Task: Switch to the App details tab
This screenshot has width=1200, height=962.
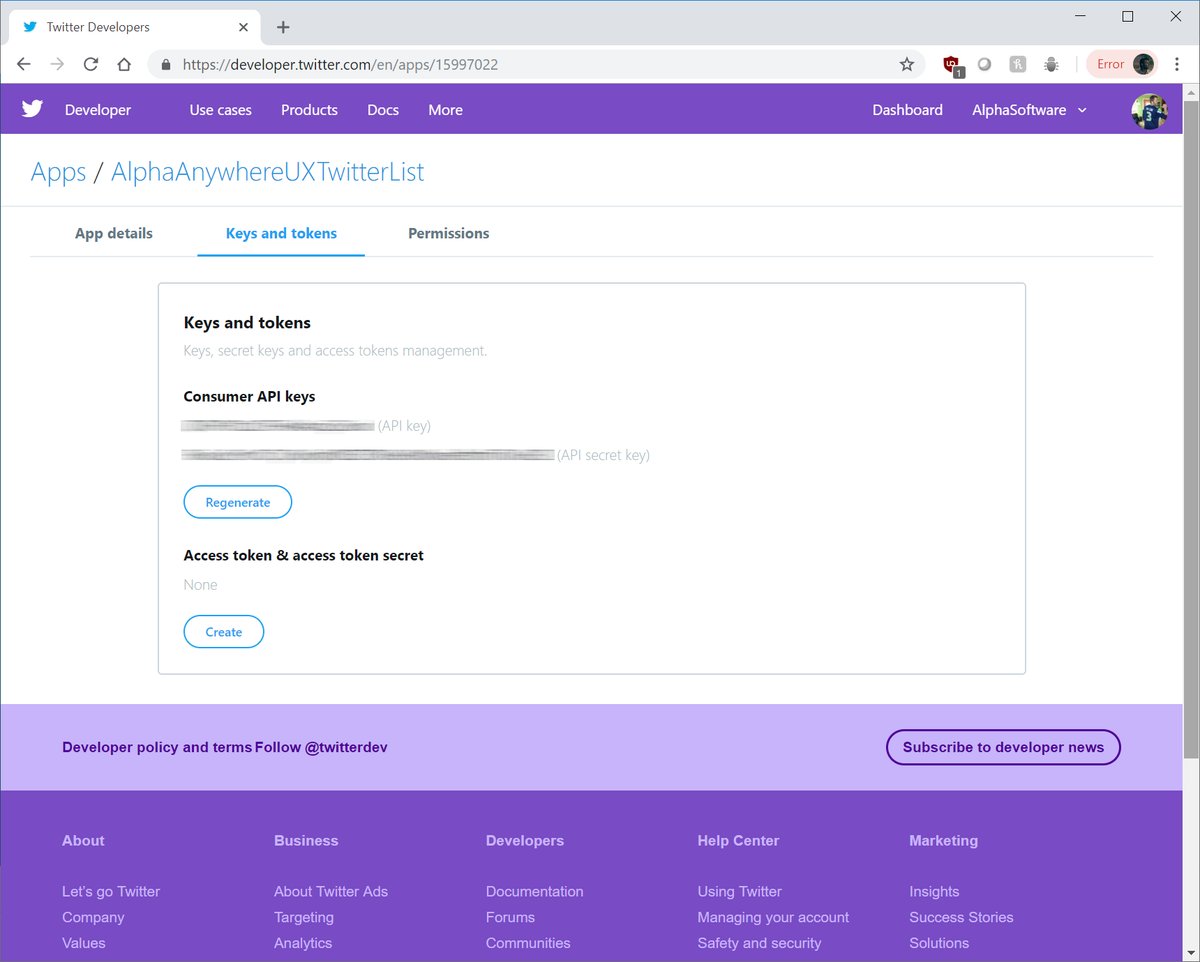Action: tap(113, 233)
